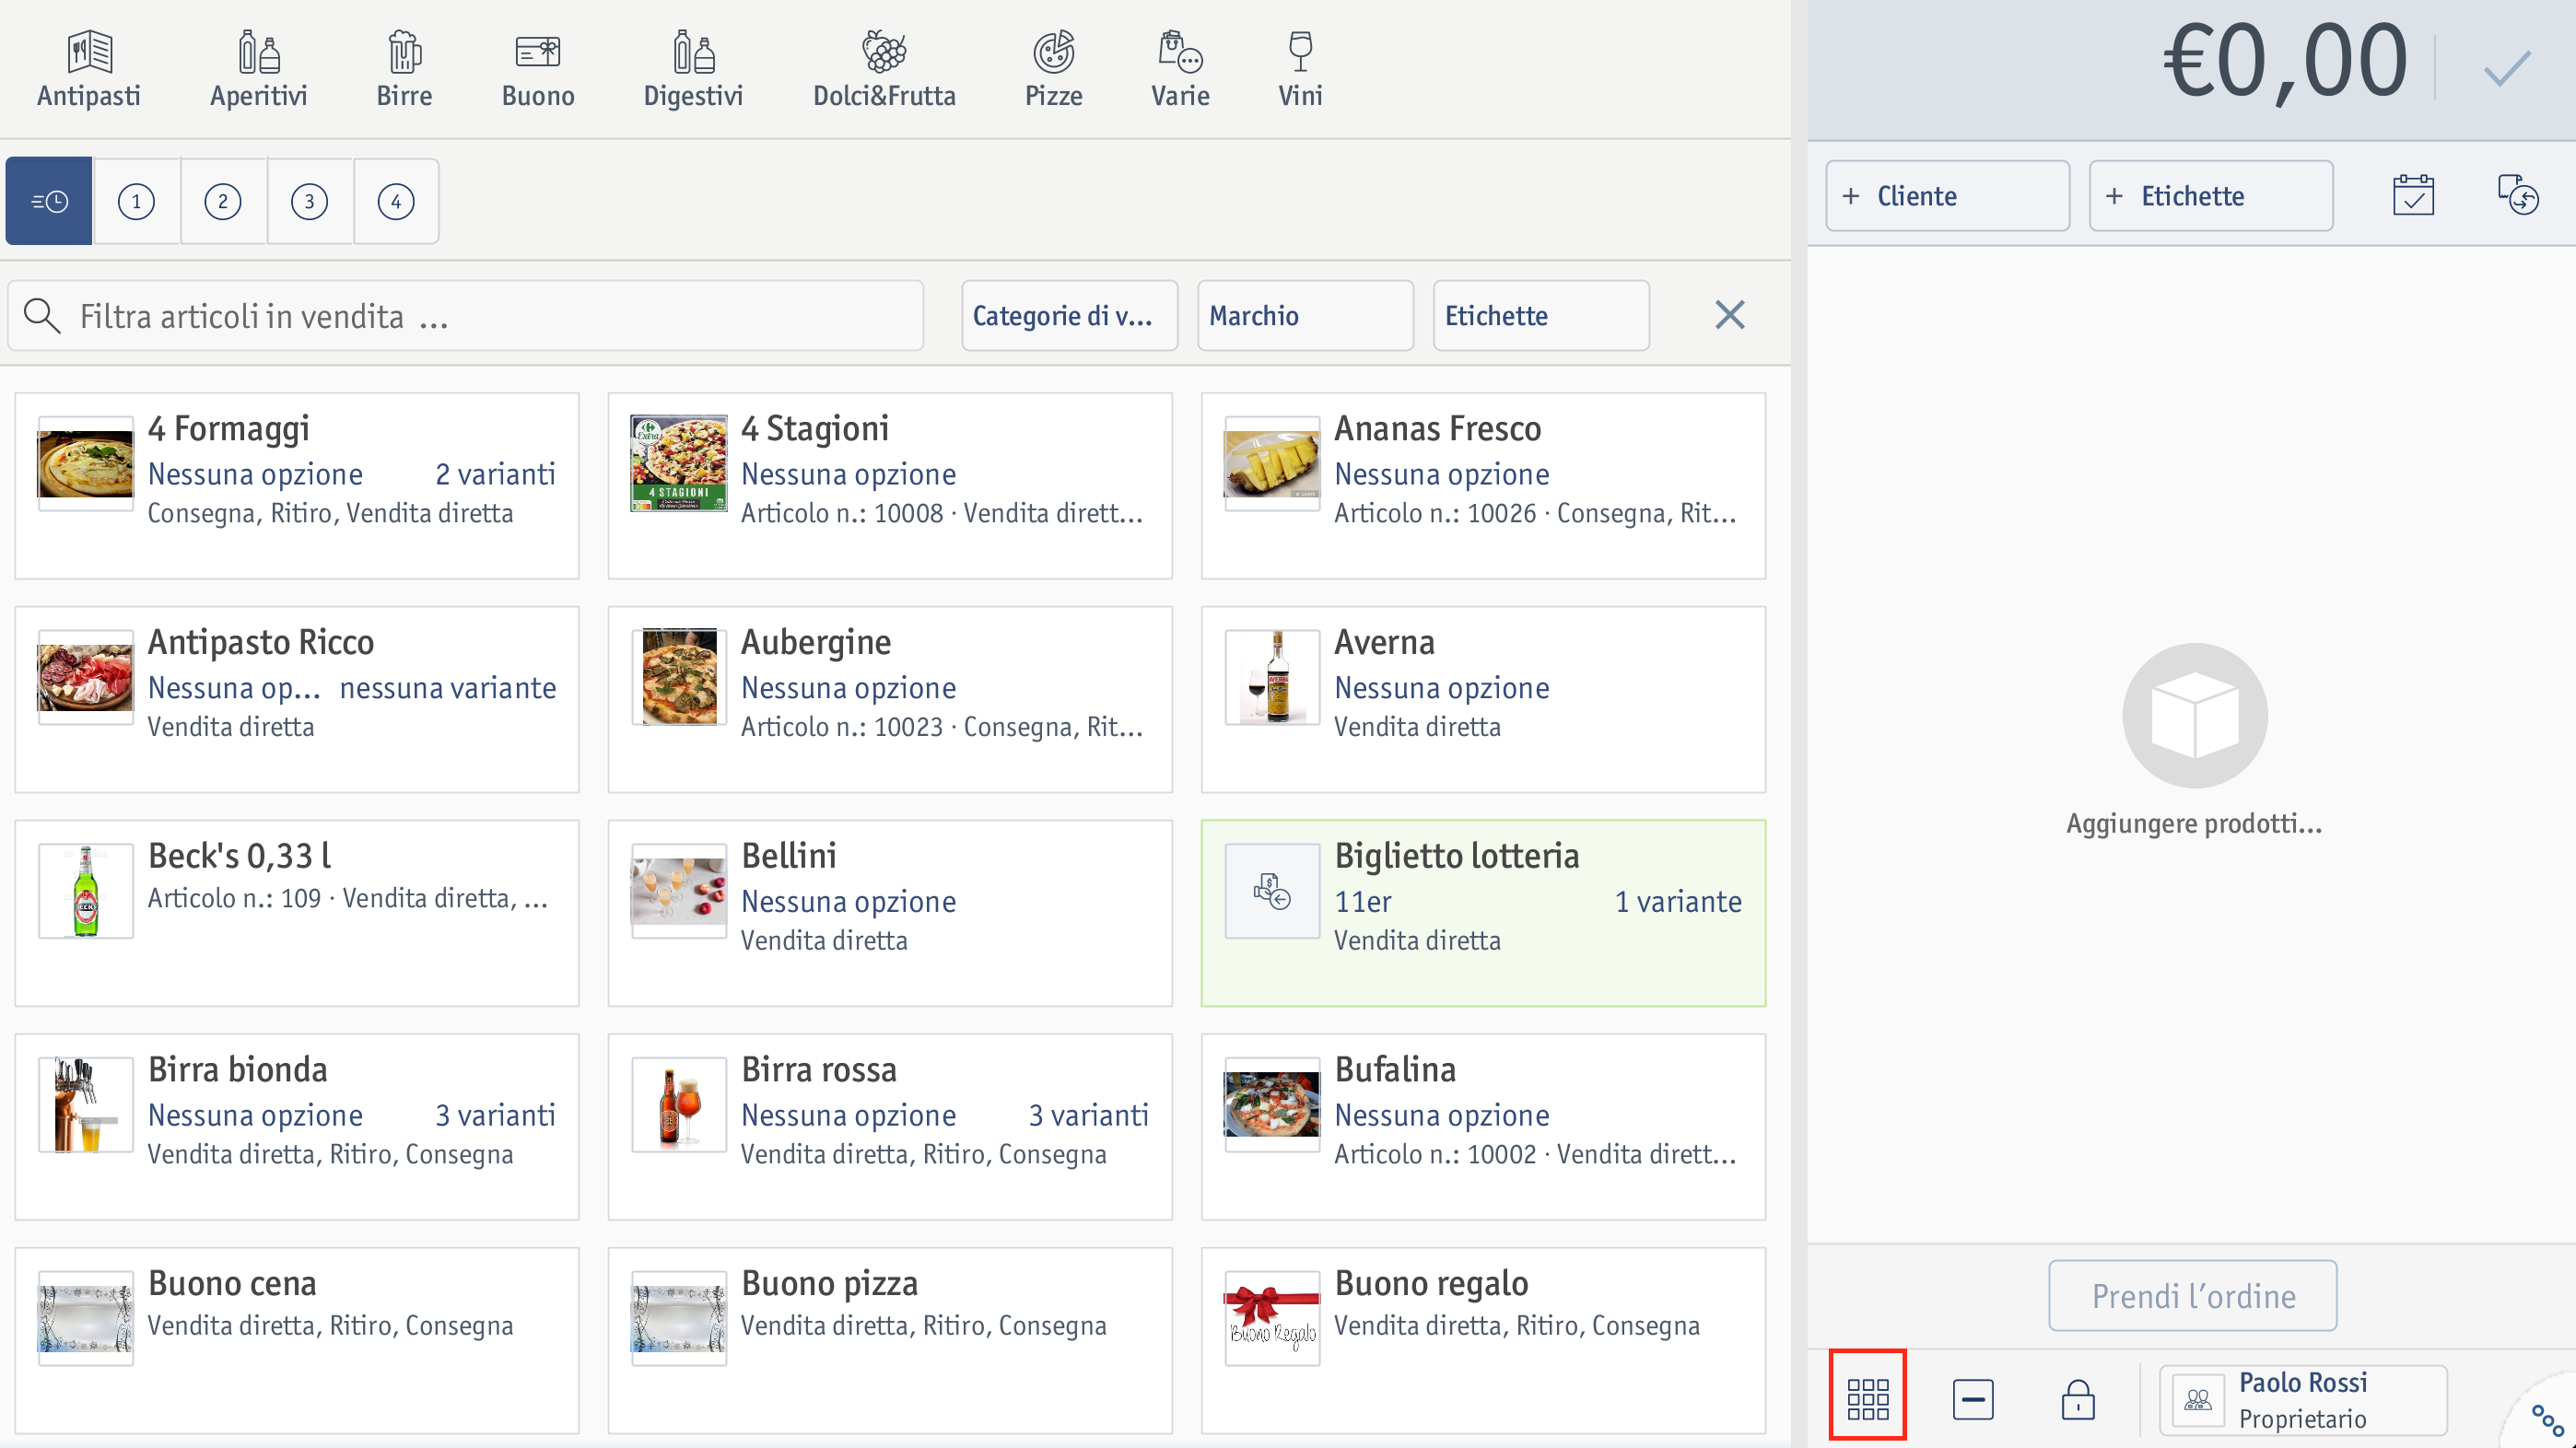Image resolution: width=2576 pixels, height=1448 pixels.
Task: Click the minus icon in bottom bar
Action: click(x=1972, y=1399)
